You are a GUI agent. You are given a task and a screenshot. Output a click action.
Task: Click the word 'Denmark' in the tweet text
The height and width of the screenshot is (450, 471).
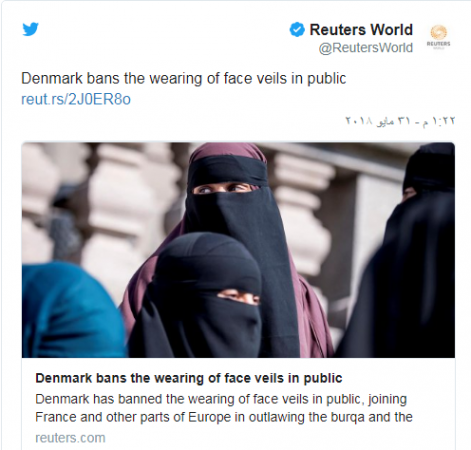pos(52,79)
